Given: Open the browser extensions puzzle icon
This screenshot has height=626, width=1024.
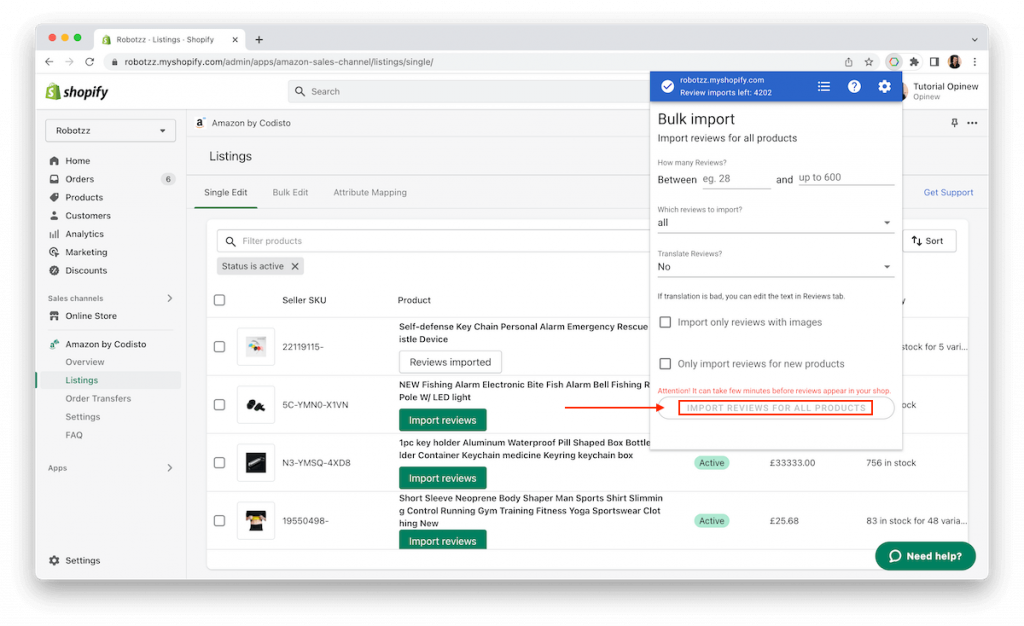Looking at the screenshot, I should pyautogui.click(x=914, y=61).
